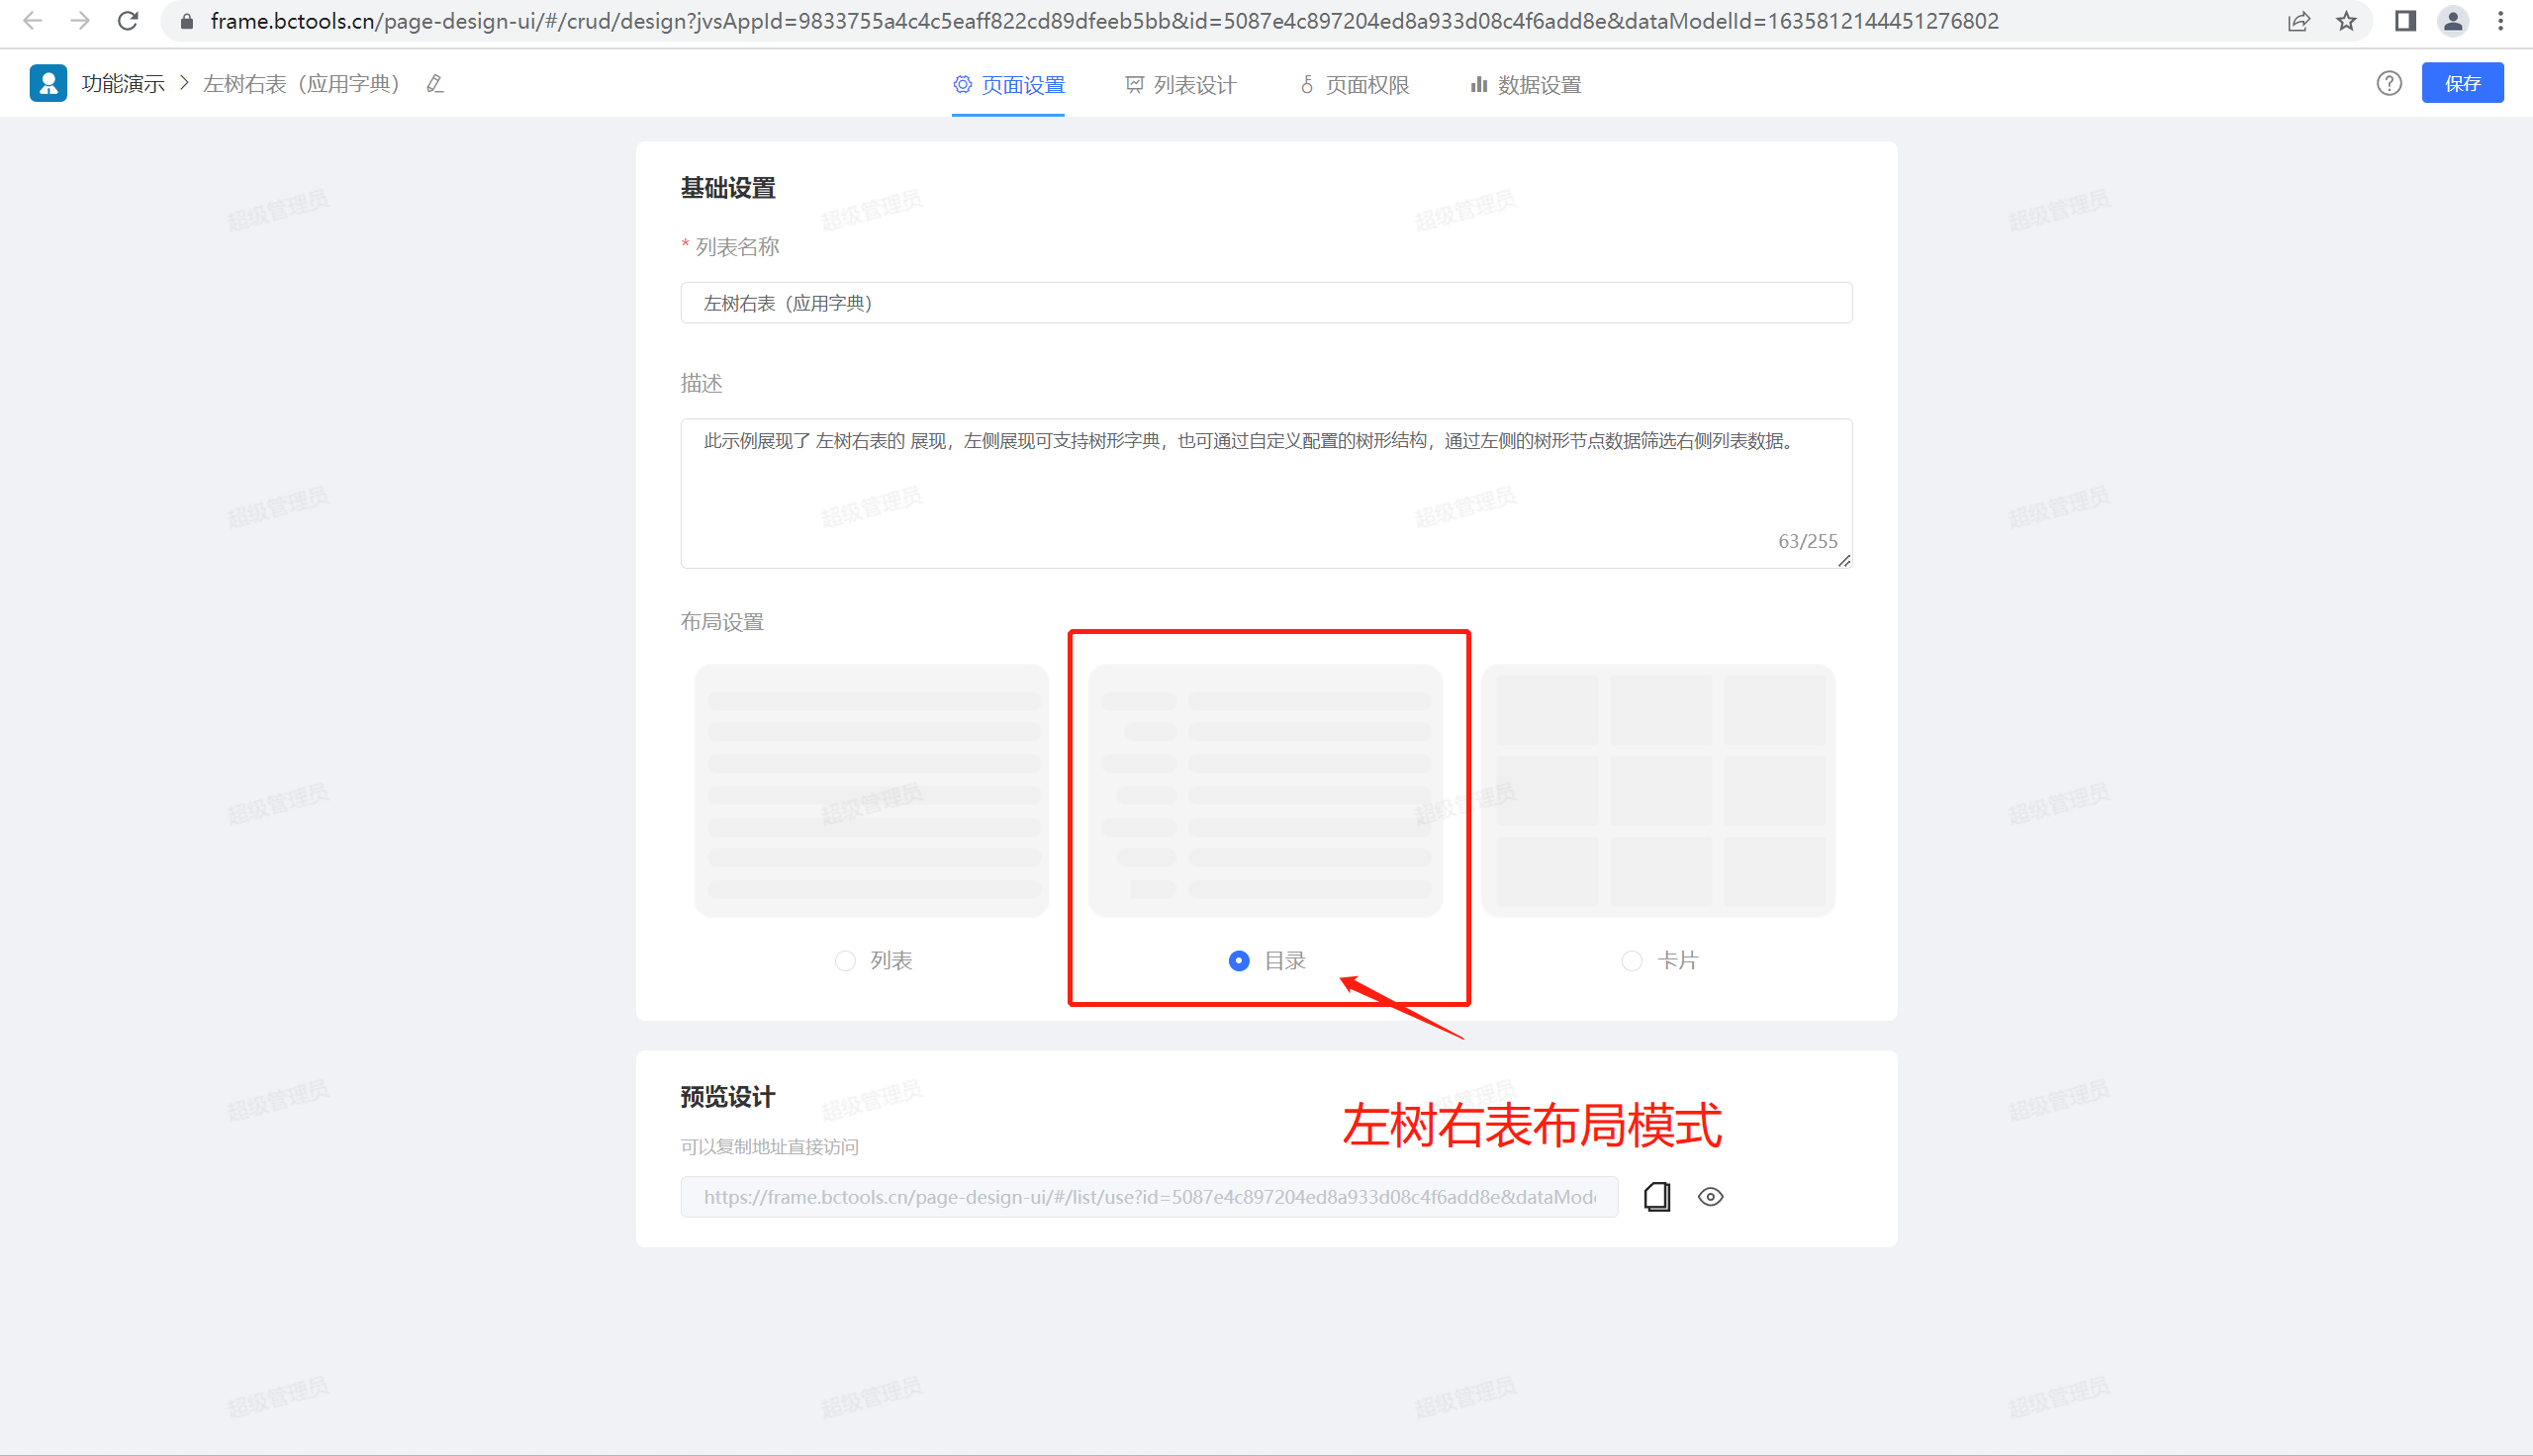Click inside the 描述 textarea
Screen dimensions: 2533x1456
1266,494
